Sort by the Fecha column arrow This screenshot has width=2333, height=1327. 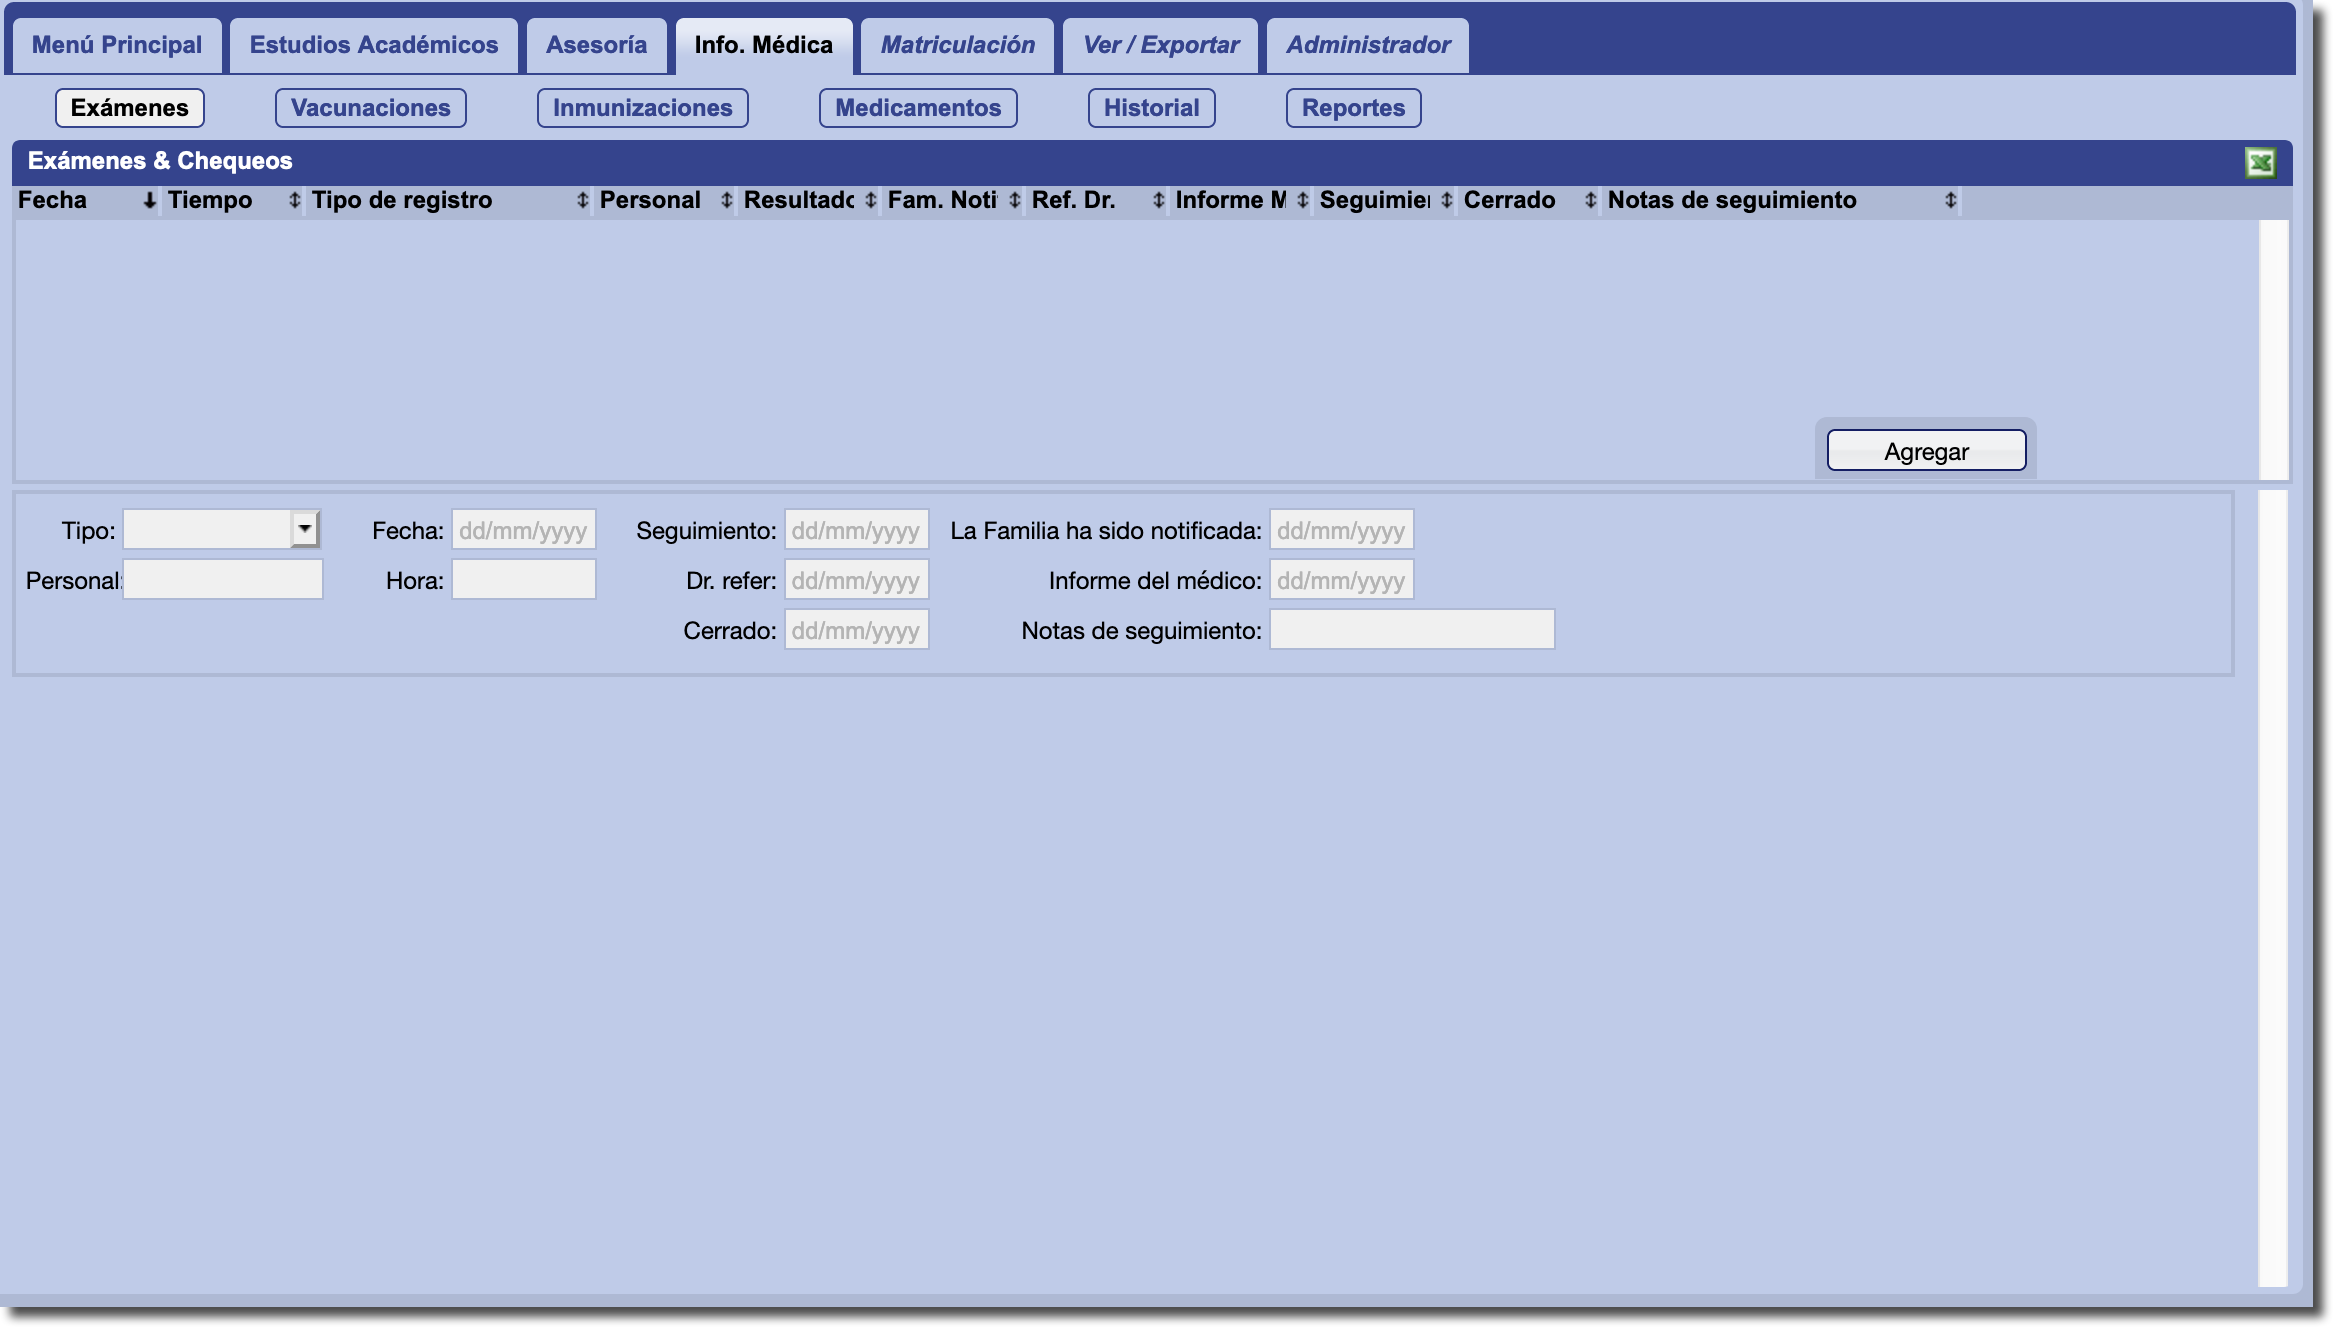(x=149, y=201)
